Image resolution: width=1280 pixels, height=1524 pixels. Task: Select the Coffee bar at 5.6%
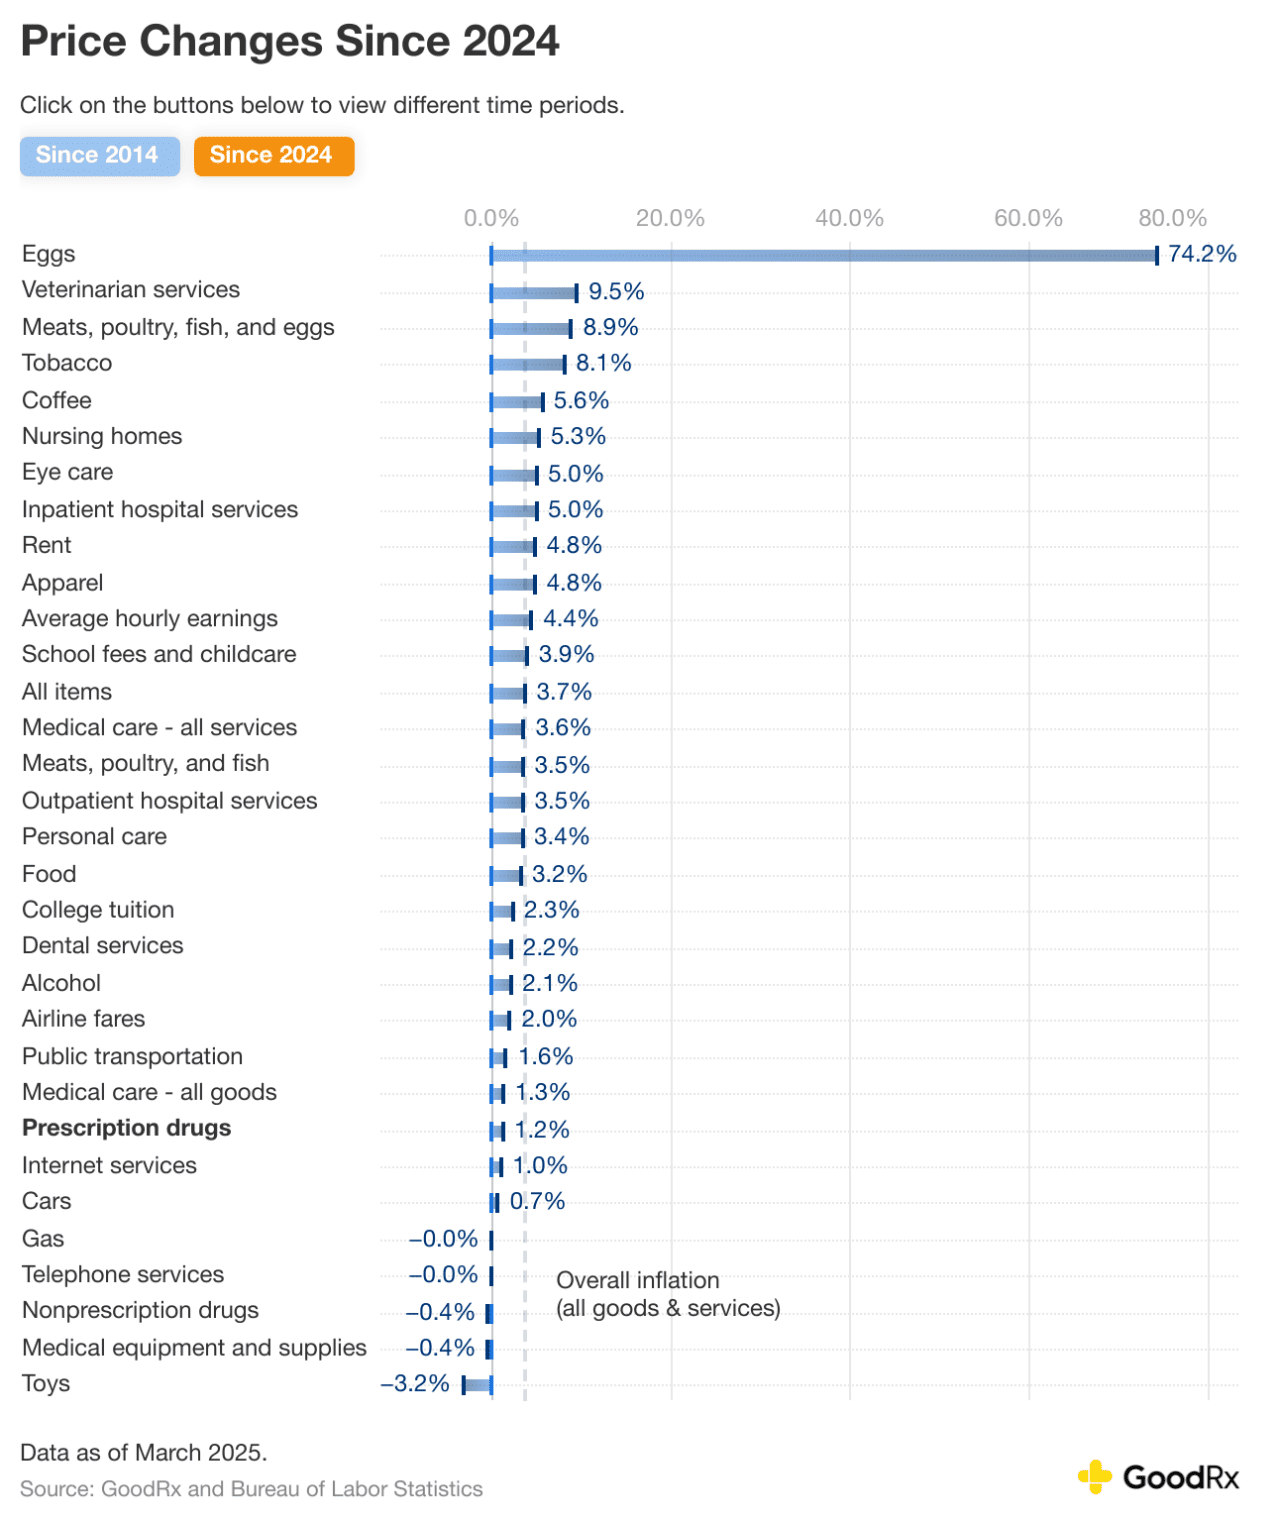coord(515,401)
